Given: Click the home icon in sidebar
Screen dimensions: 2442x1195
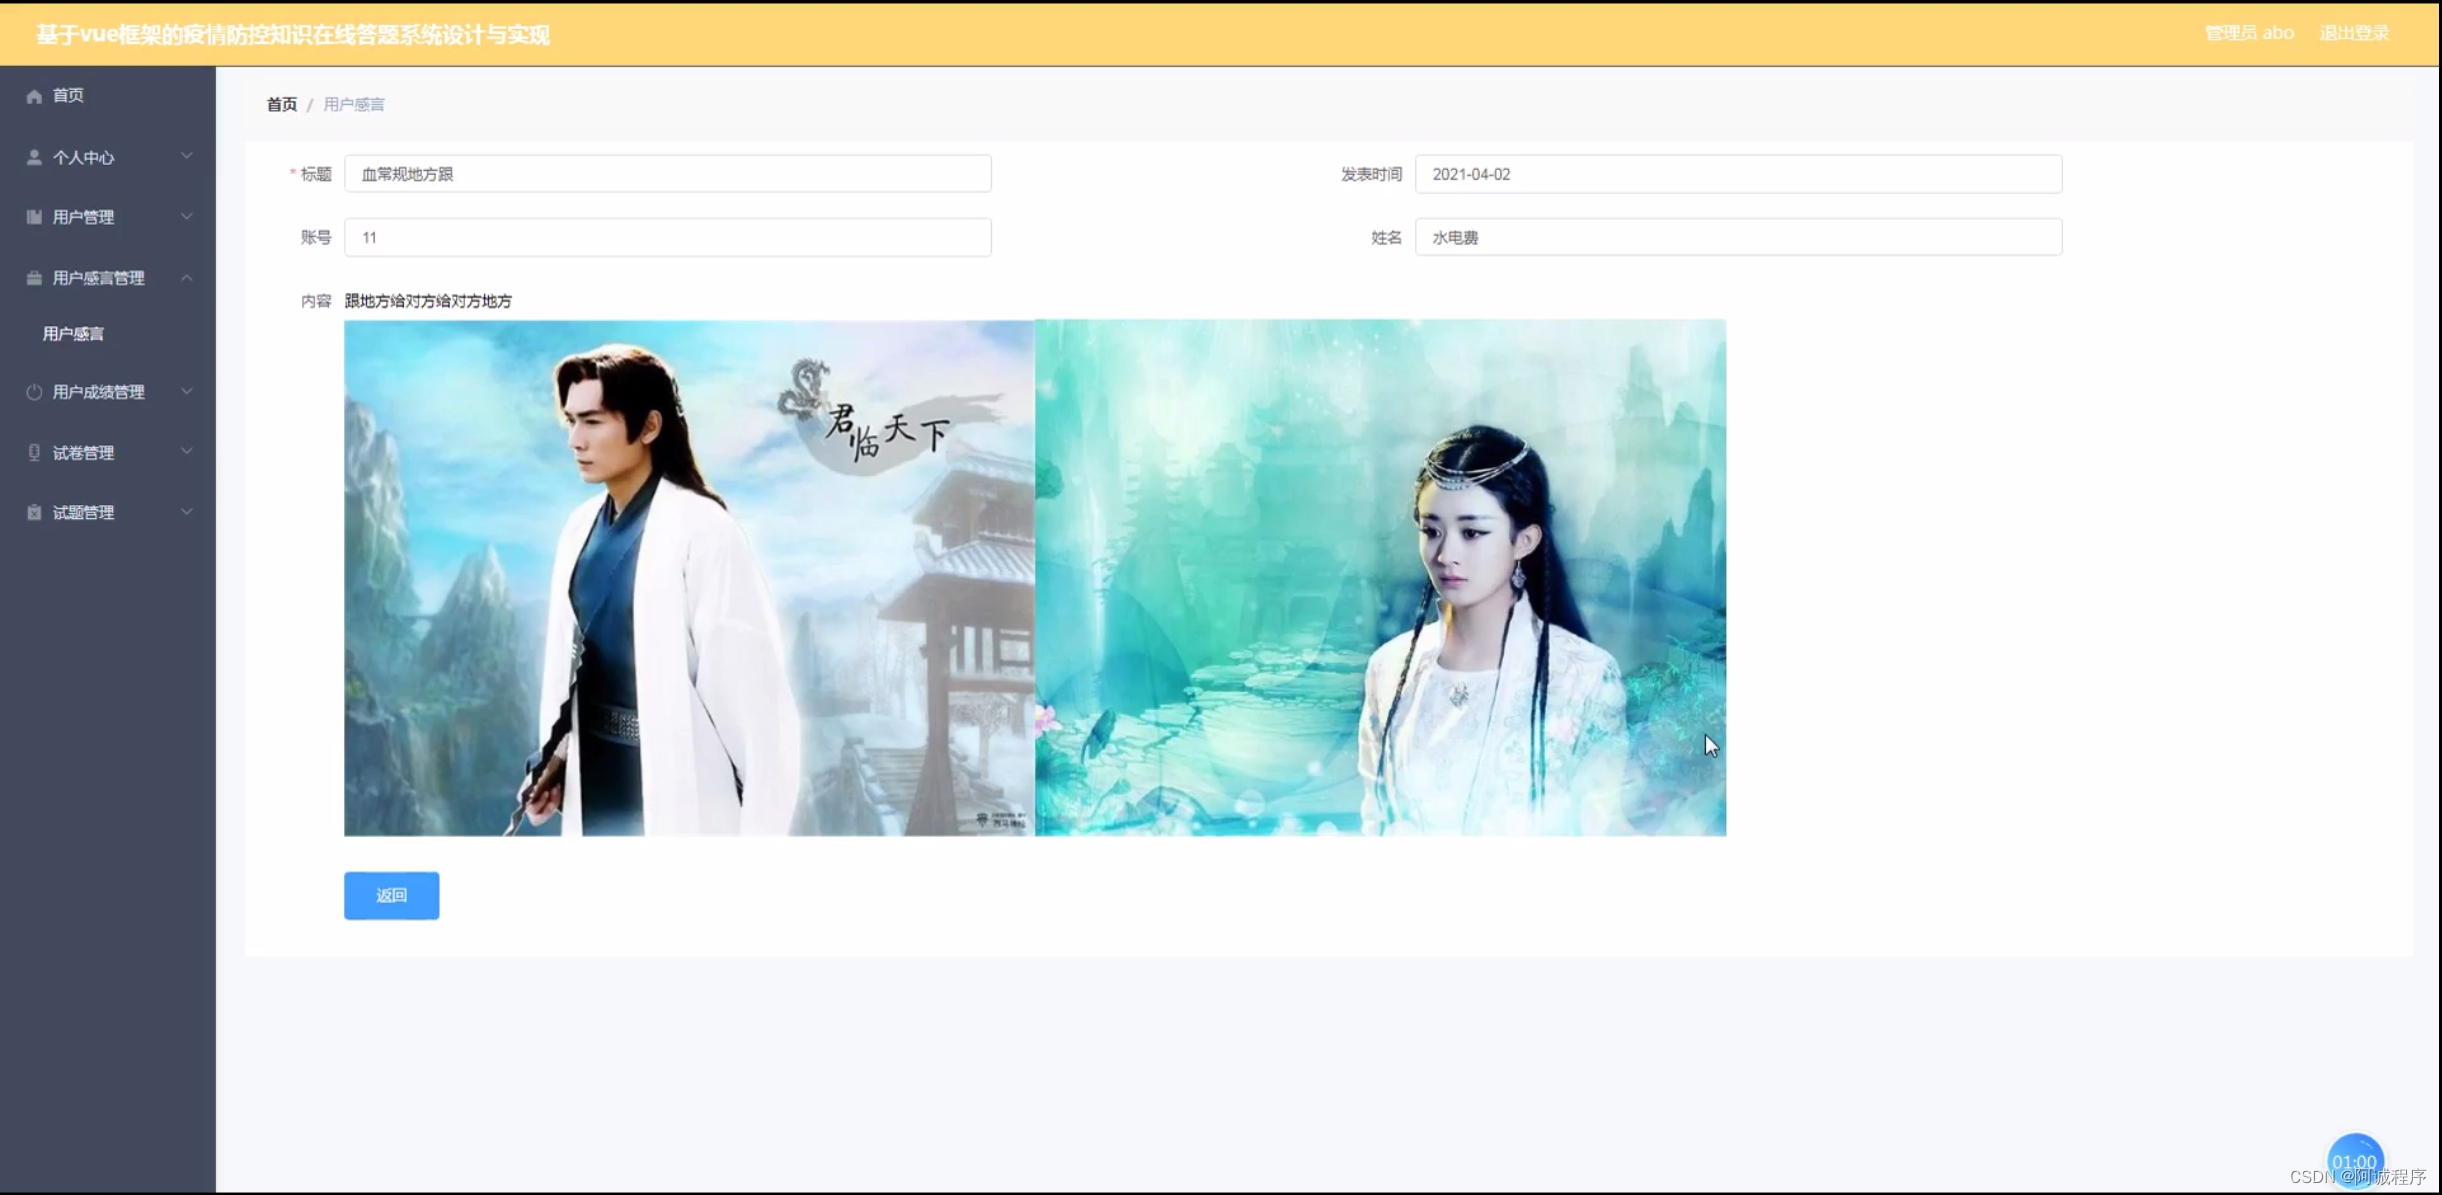Looking at the screenshot, I should coord(34,96).
